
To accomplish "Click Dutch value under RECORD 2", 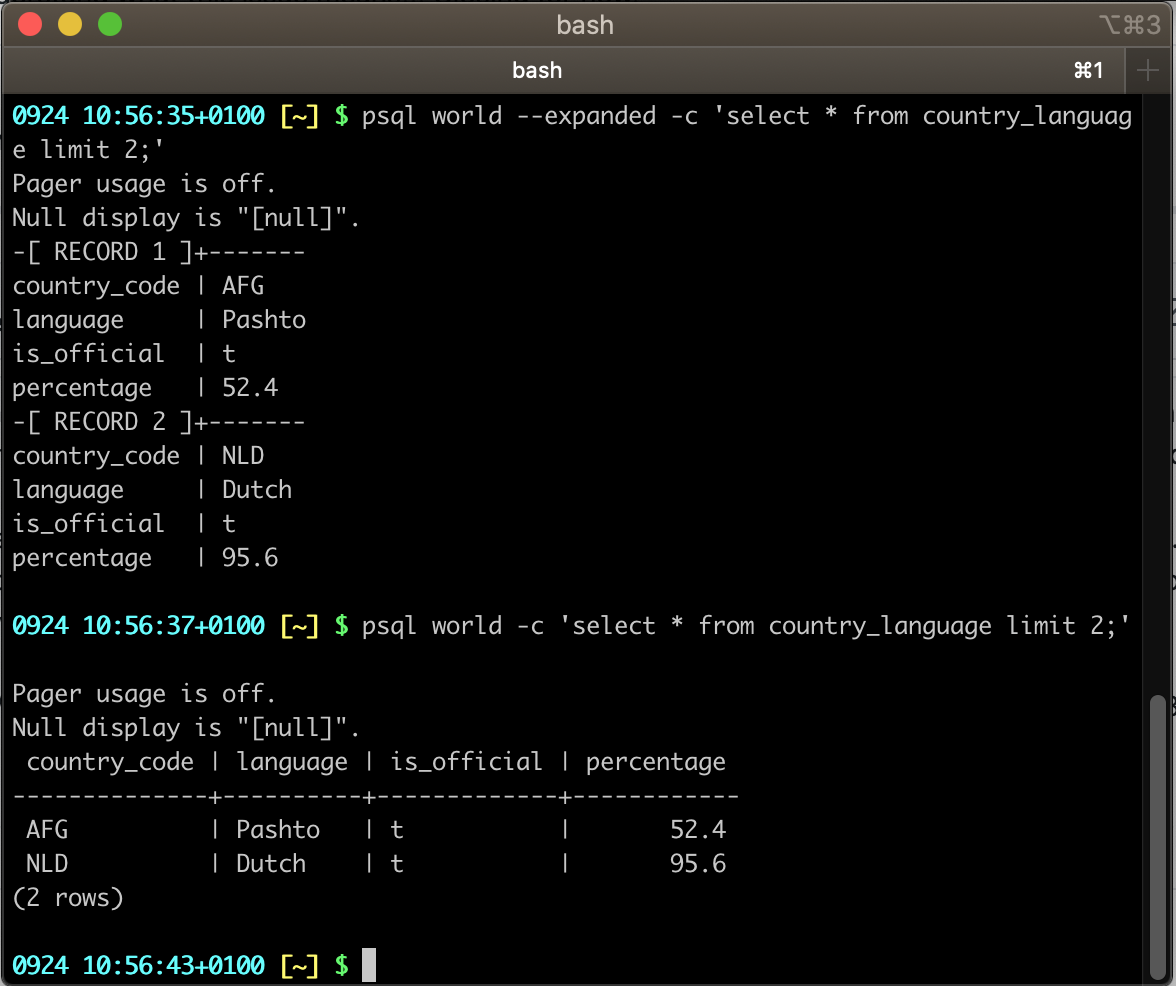I will (256, 490).
